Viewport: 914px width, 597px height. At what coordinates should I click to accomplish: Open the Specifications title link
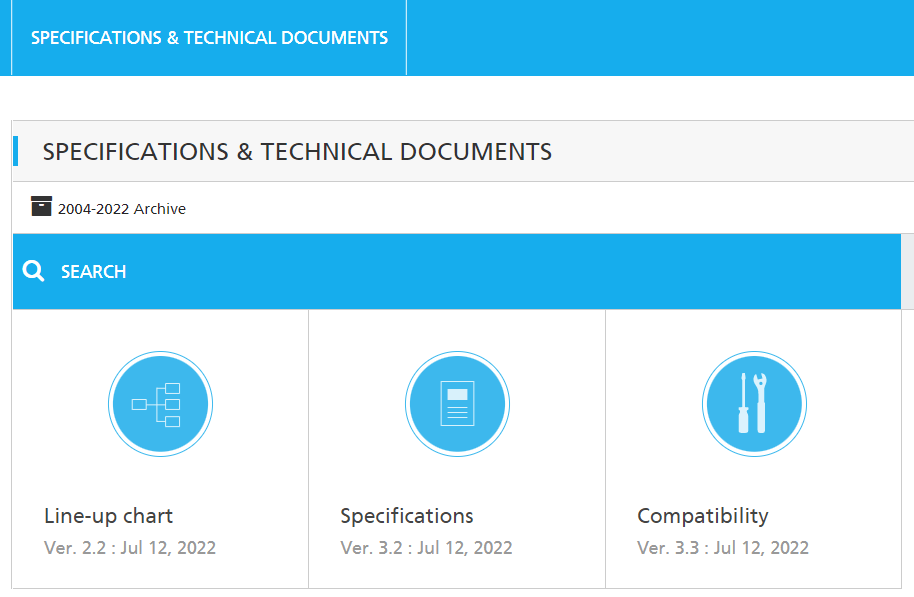click(406, 516)
